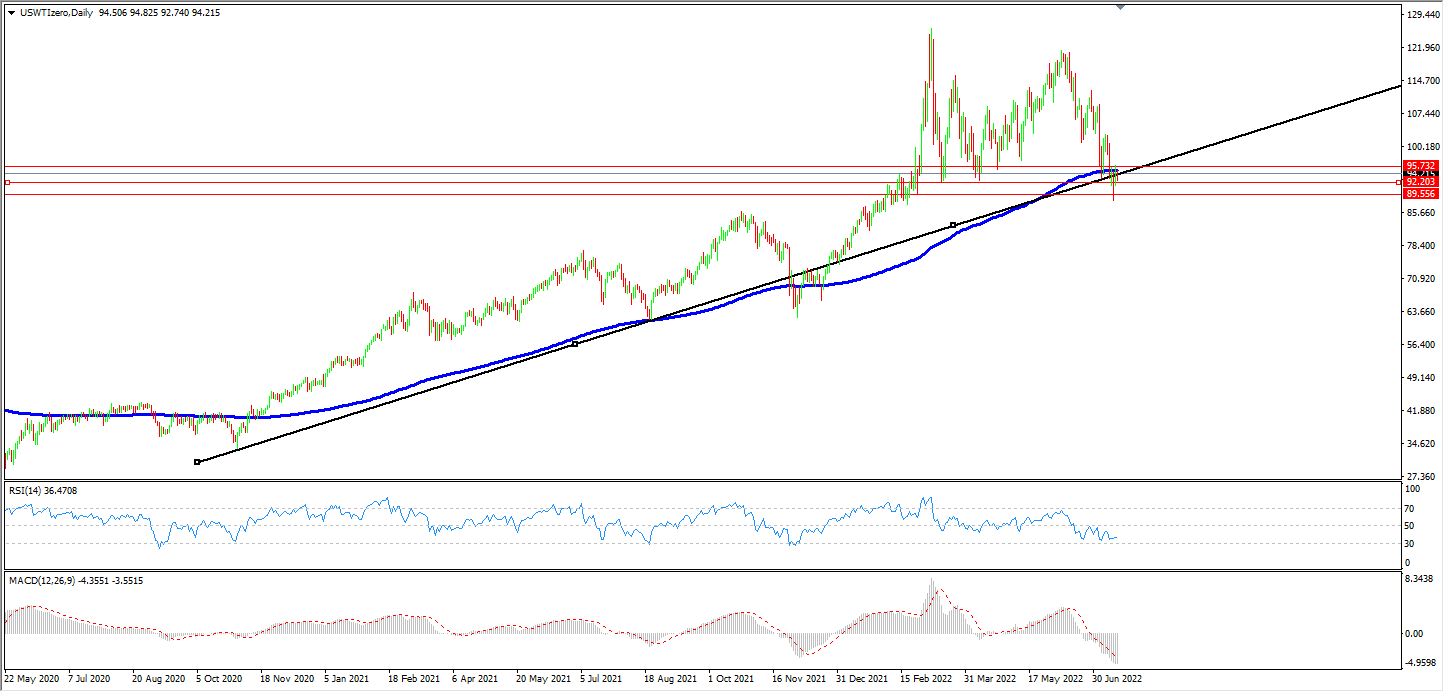This screenshot has height=692, width=1444.
Task: Click the 129.440 price axis label
Action: point(1422,15)
